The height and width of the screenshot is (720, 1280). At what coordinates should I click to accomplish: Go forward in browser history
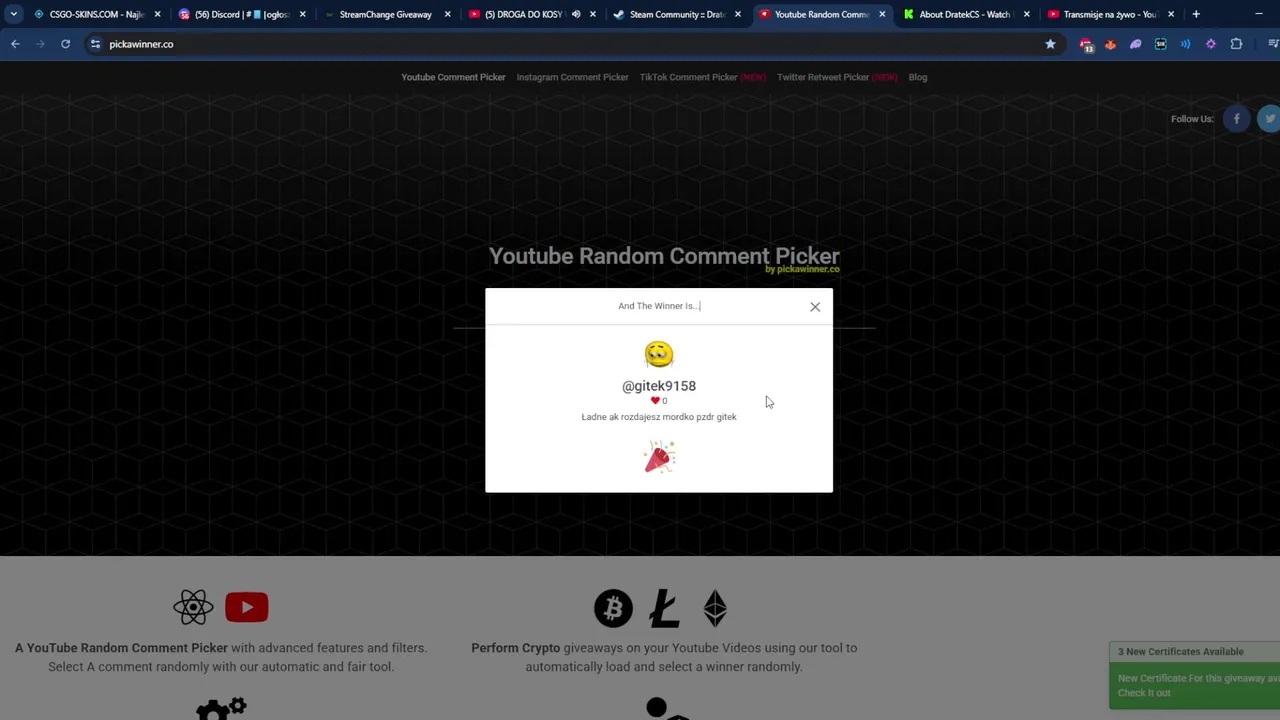coord(40,44)
